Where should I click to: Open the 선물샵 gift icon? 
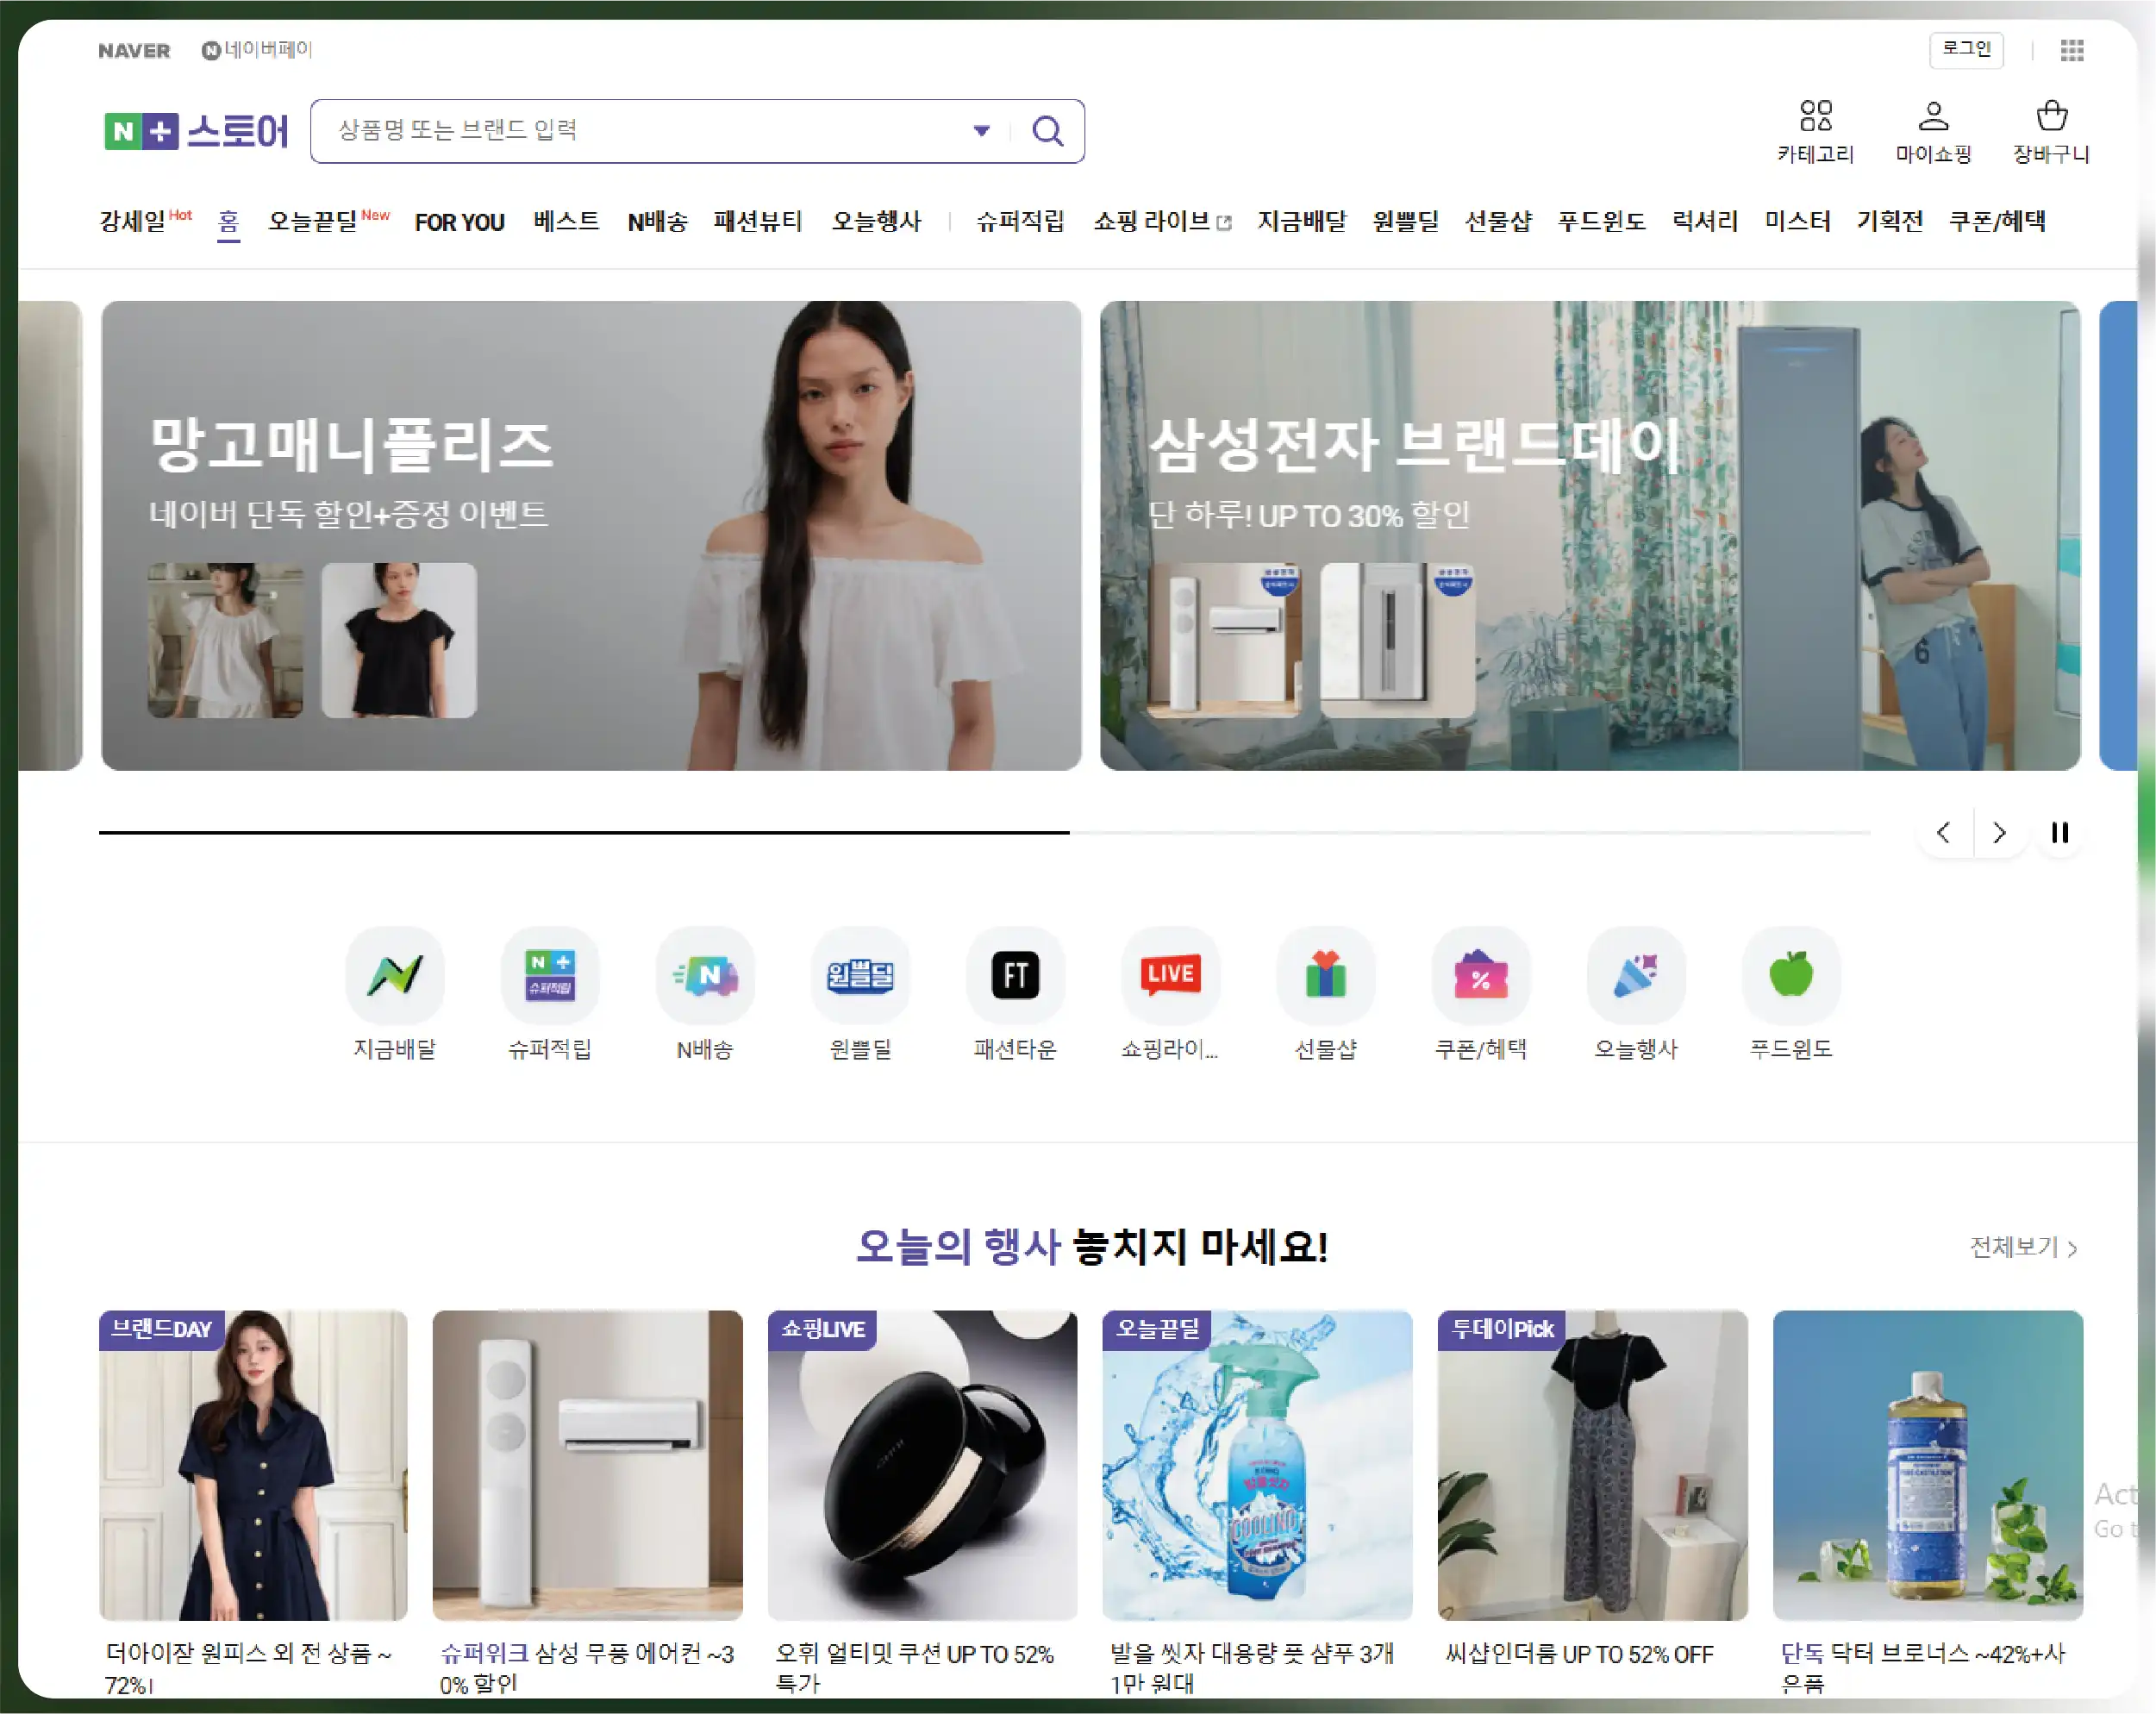pos(1325,975)
